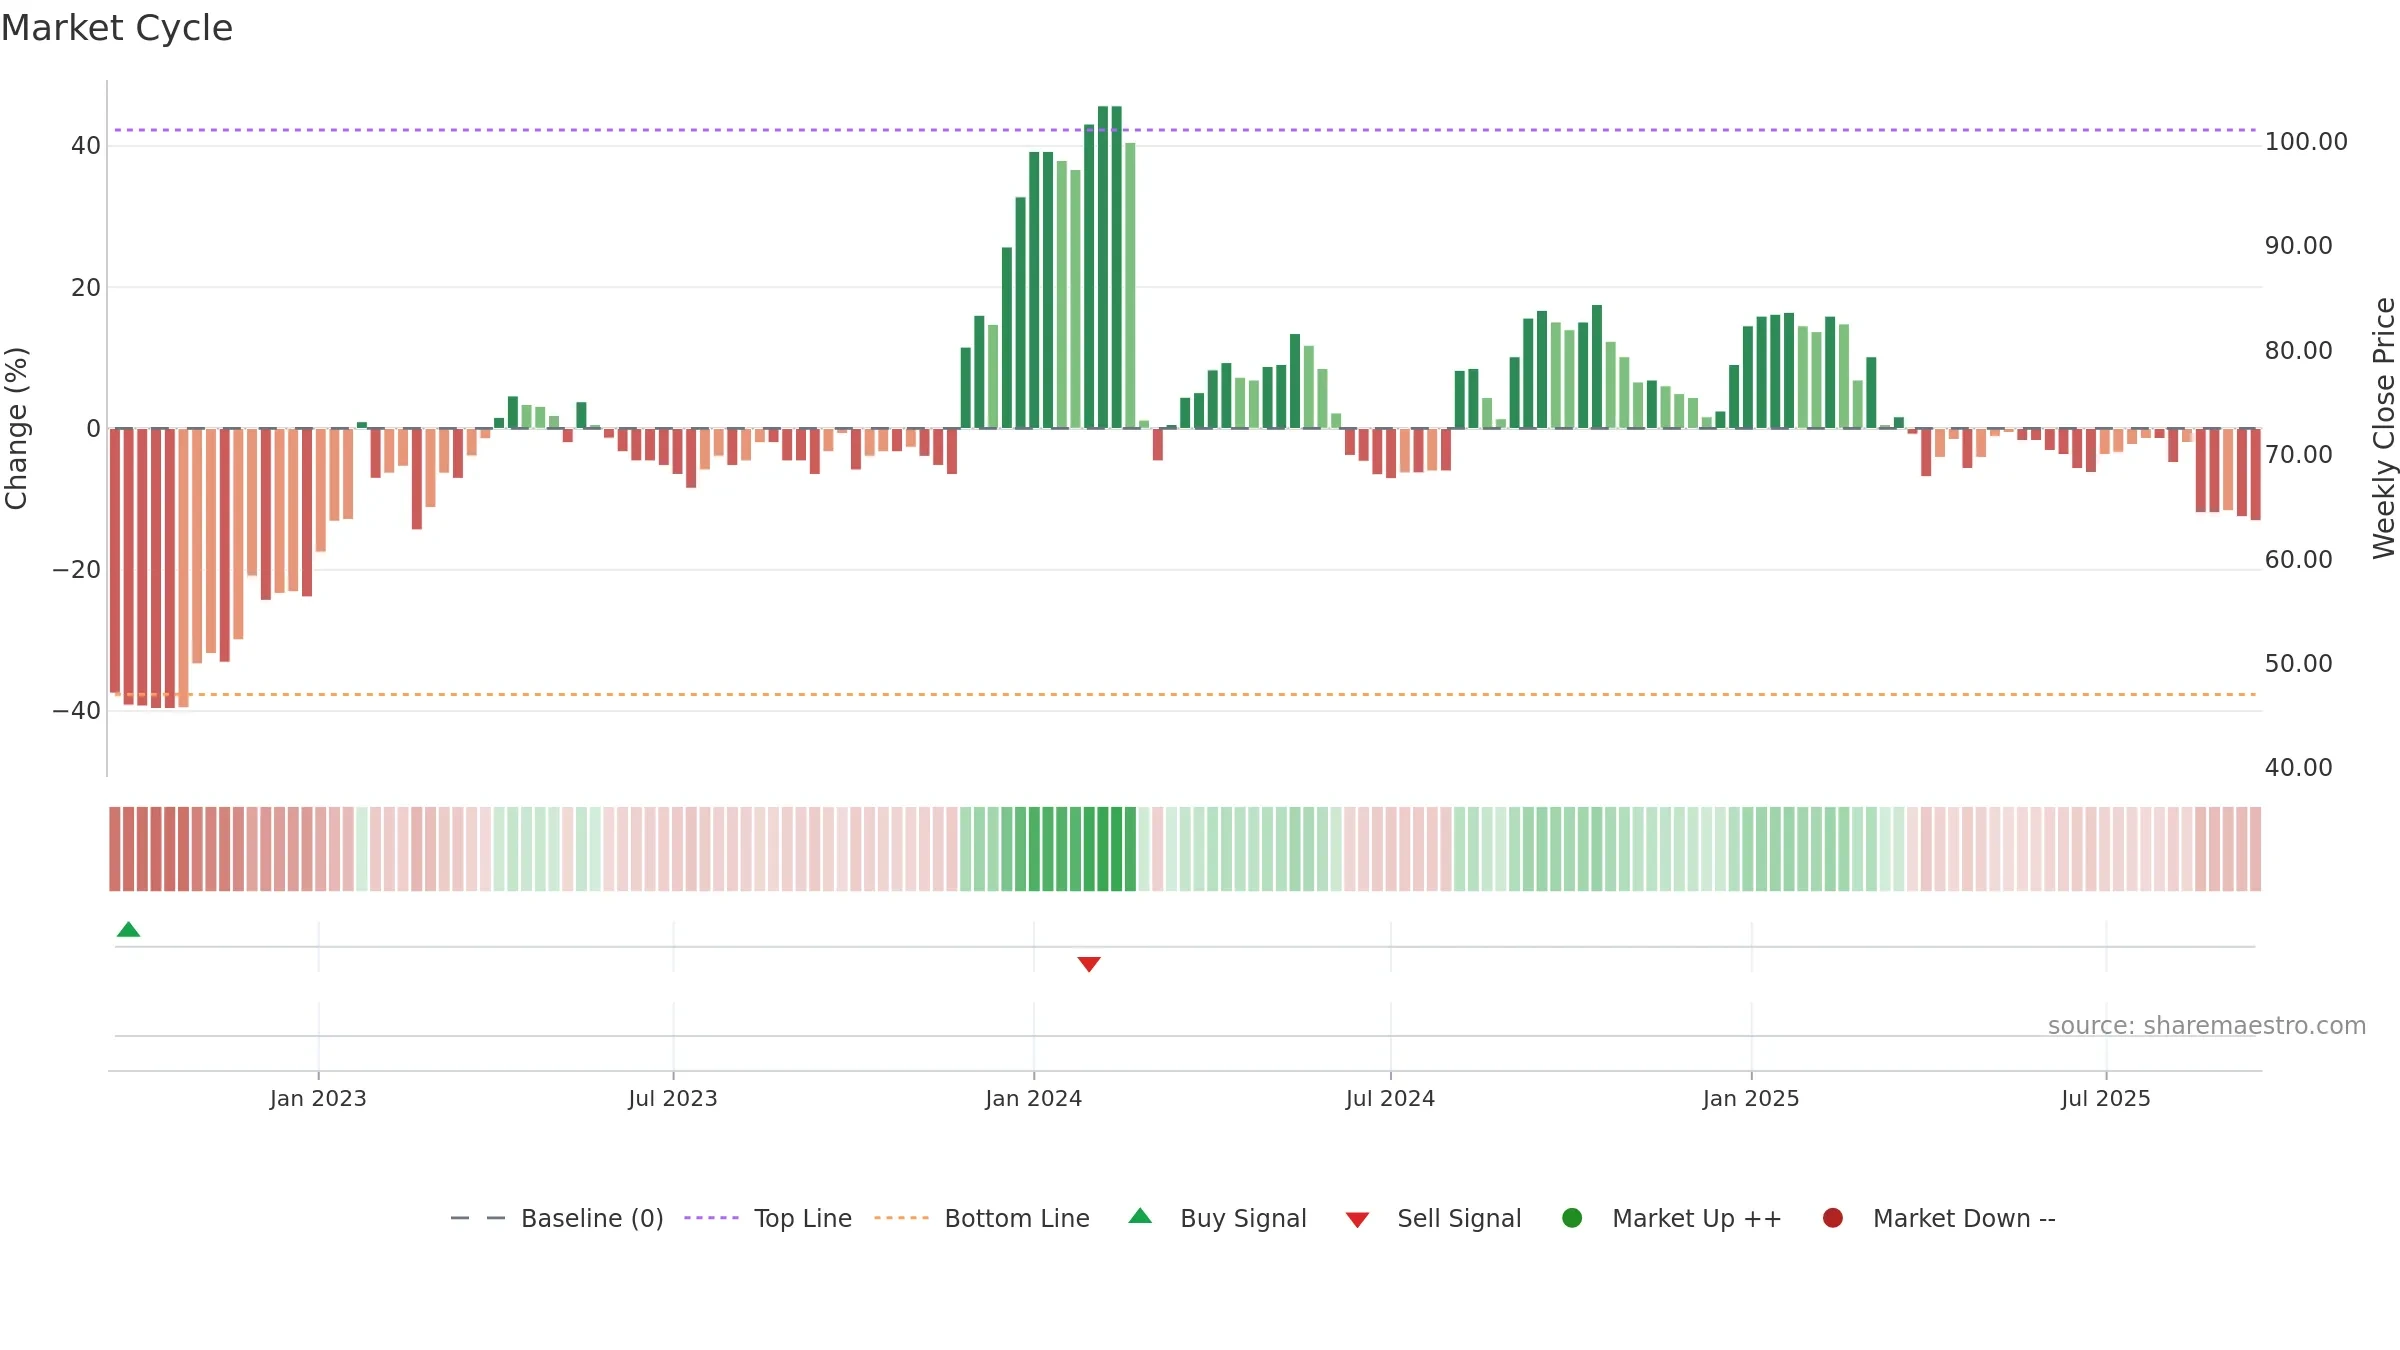This screenshot has height=1350, width=2400.
Task: Click the 60.00 price axis label
Action: tap(2298, 560)
